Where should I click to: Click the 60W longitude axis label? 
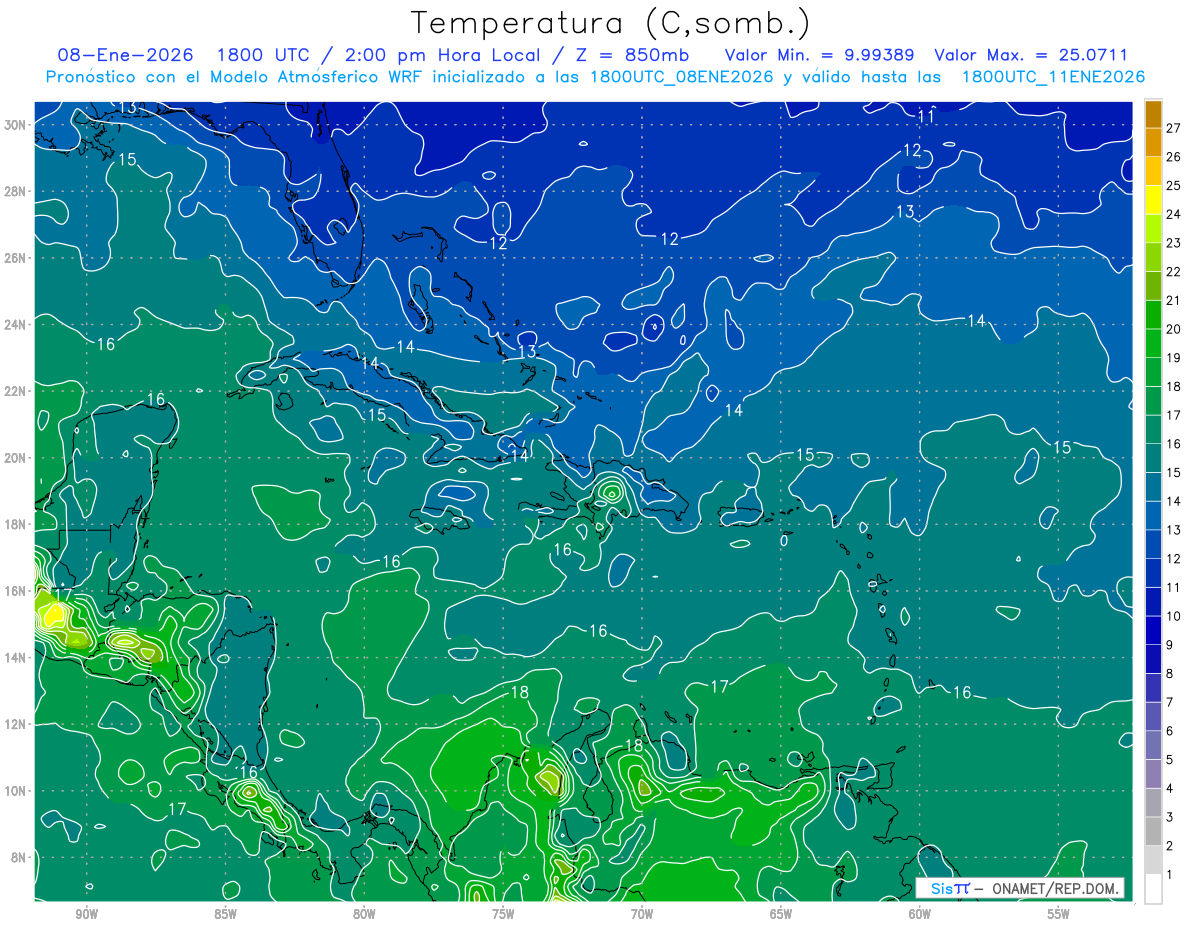click(x=920, y=914)
